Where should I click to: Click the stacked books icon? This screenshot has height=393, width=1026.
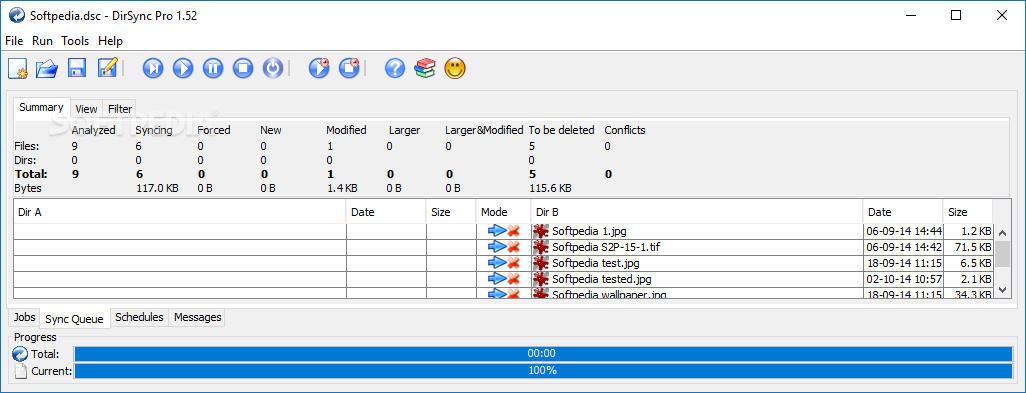(x=425, y=68)
